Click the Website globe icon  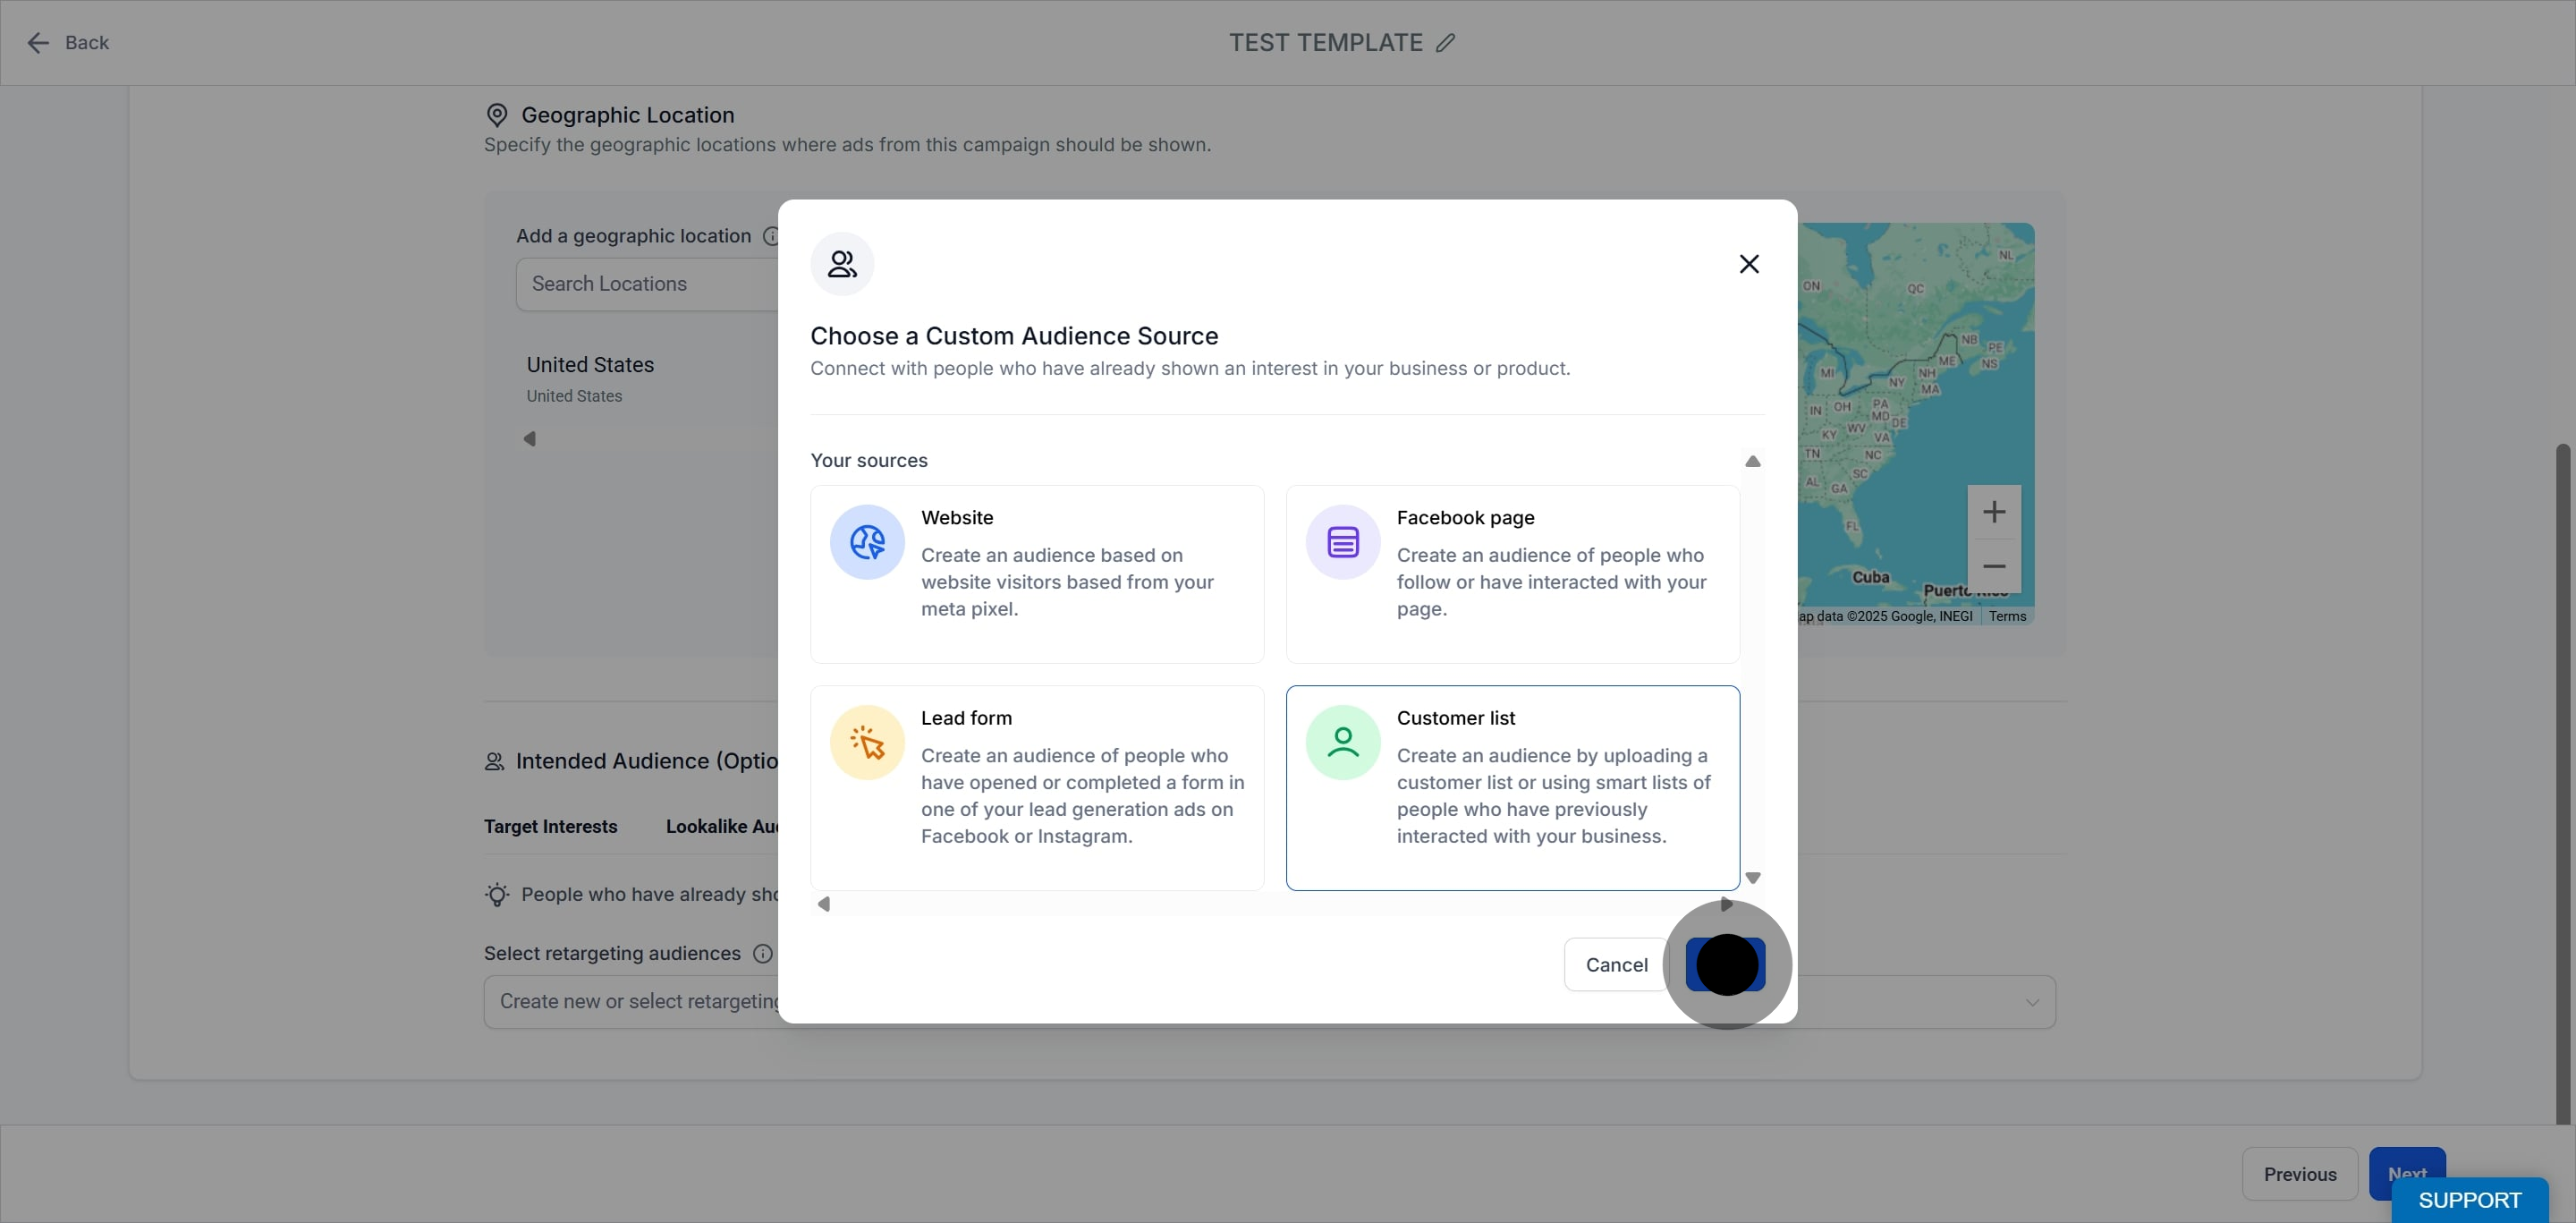(x=867, y=542)
